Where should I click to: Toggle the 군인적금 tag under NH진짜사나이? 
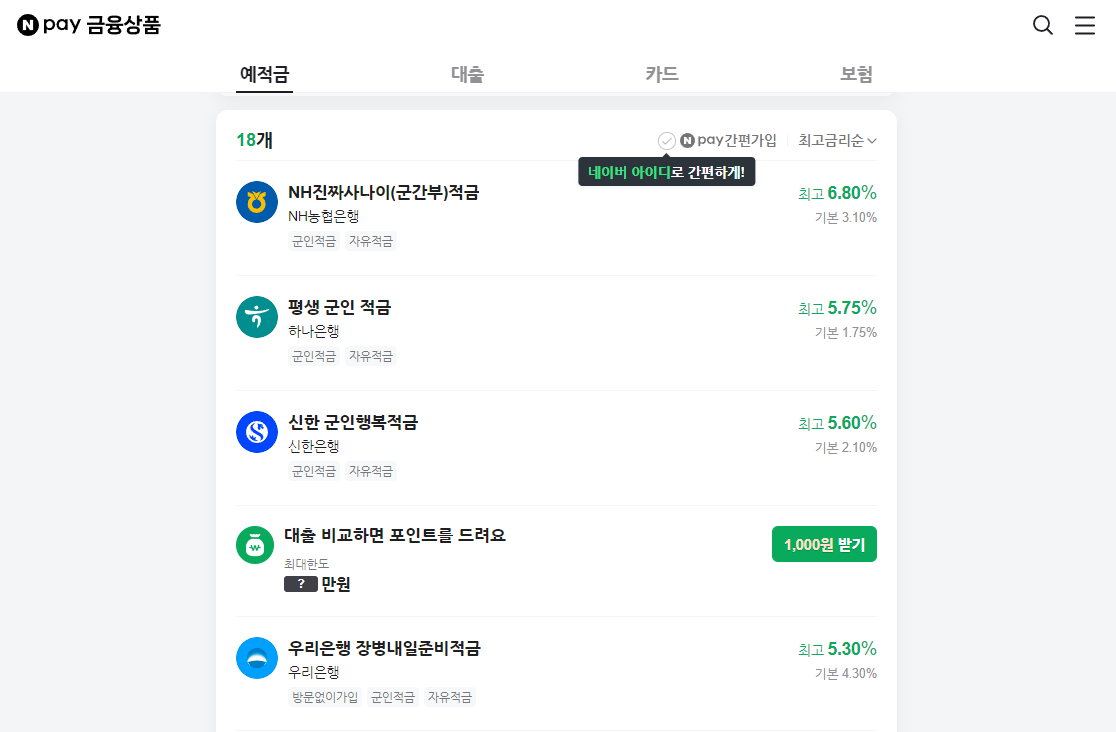click(313, 241)
